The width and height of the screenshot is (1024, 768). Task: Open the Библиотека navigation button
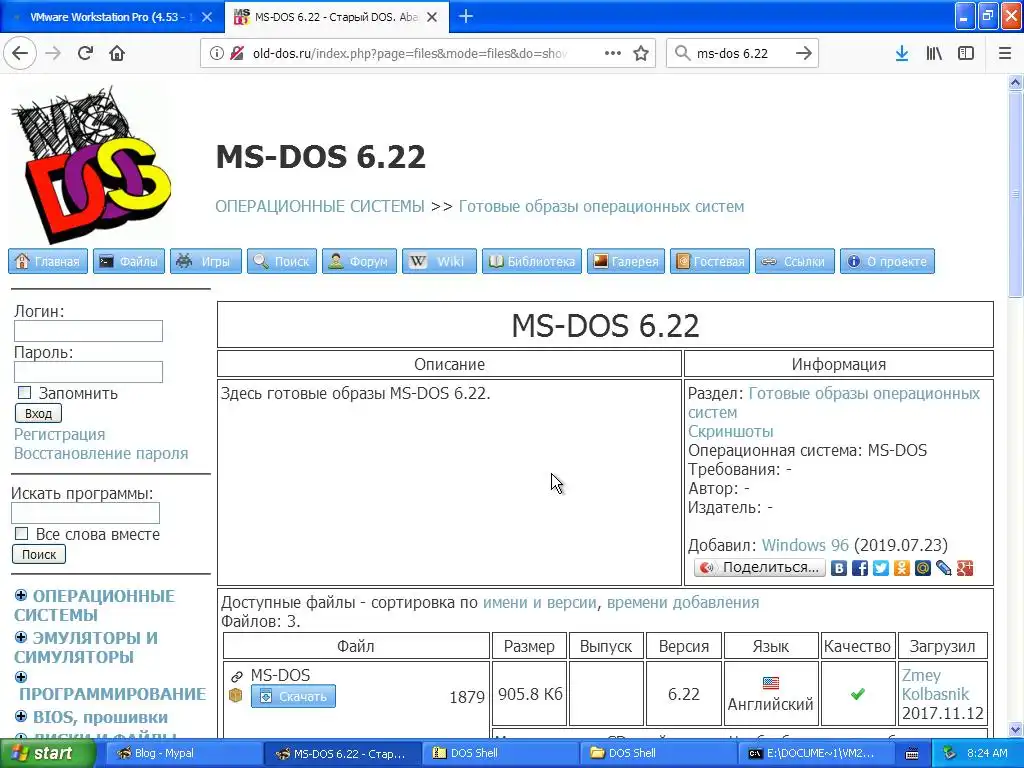point(532,261)
